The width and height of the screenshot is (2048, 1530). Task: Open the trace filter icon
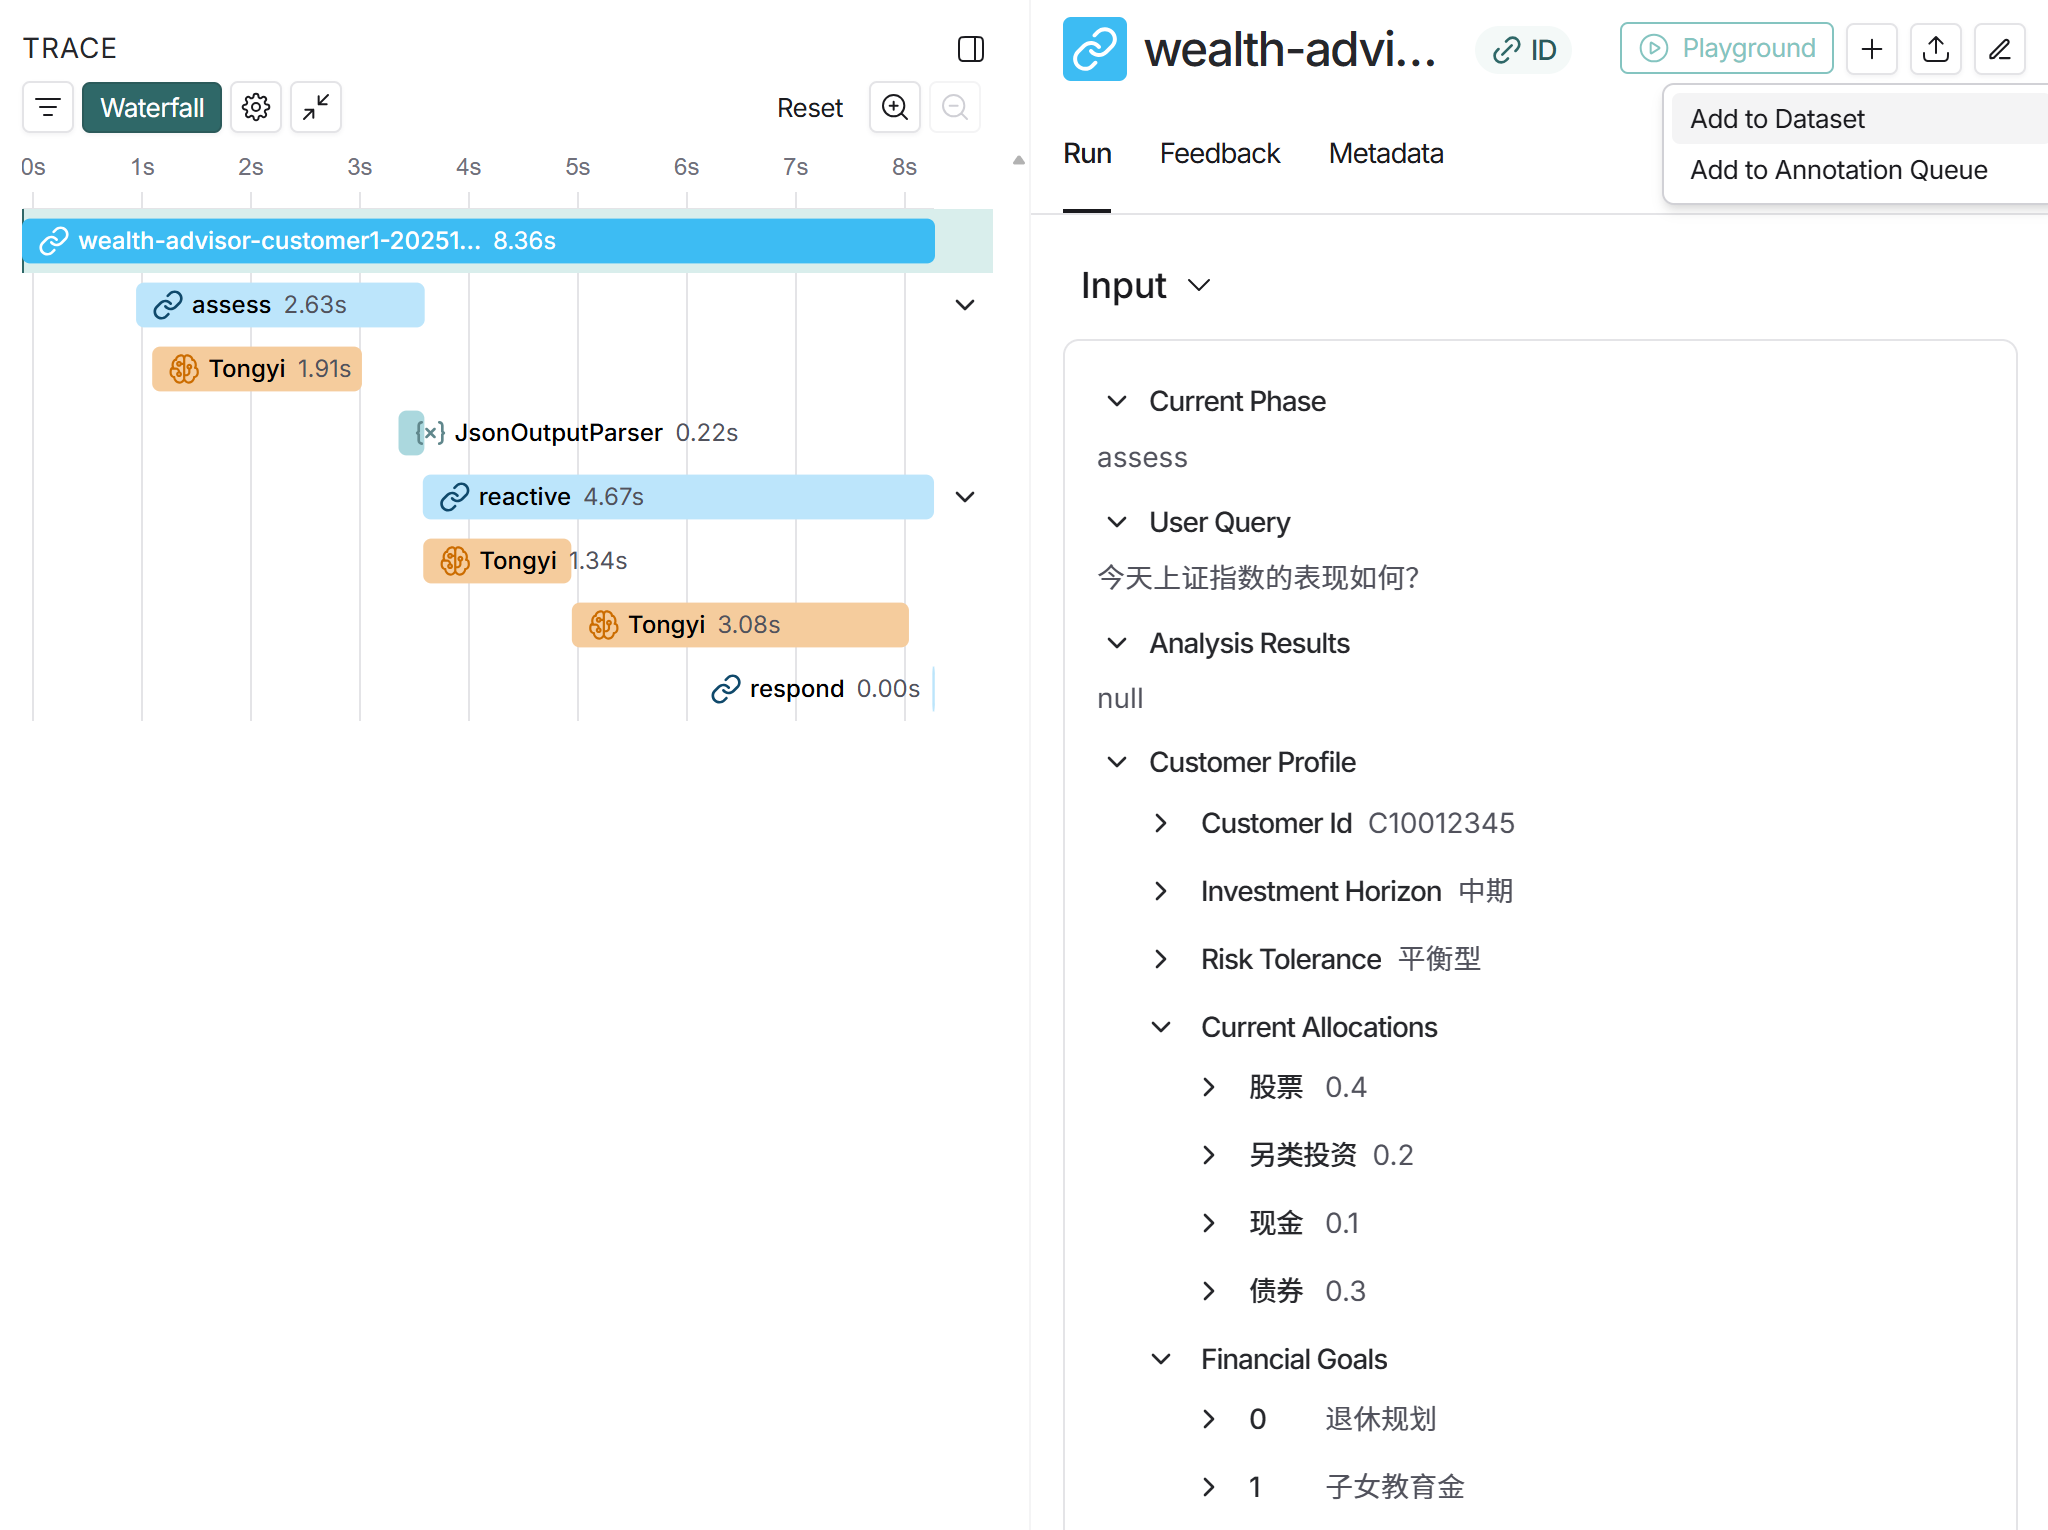48,107
